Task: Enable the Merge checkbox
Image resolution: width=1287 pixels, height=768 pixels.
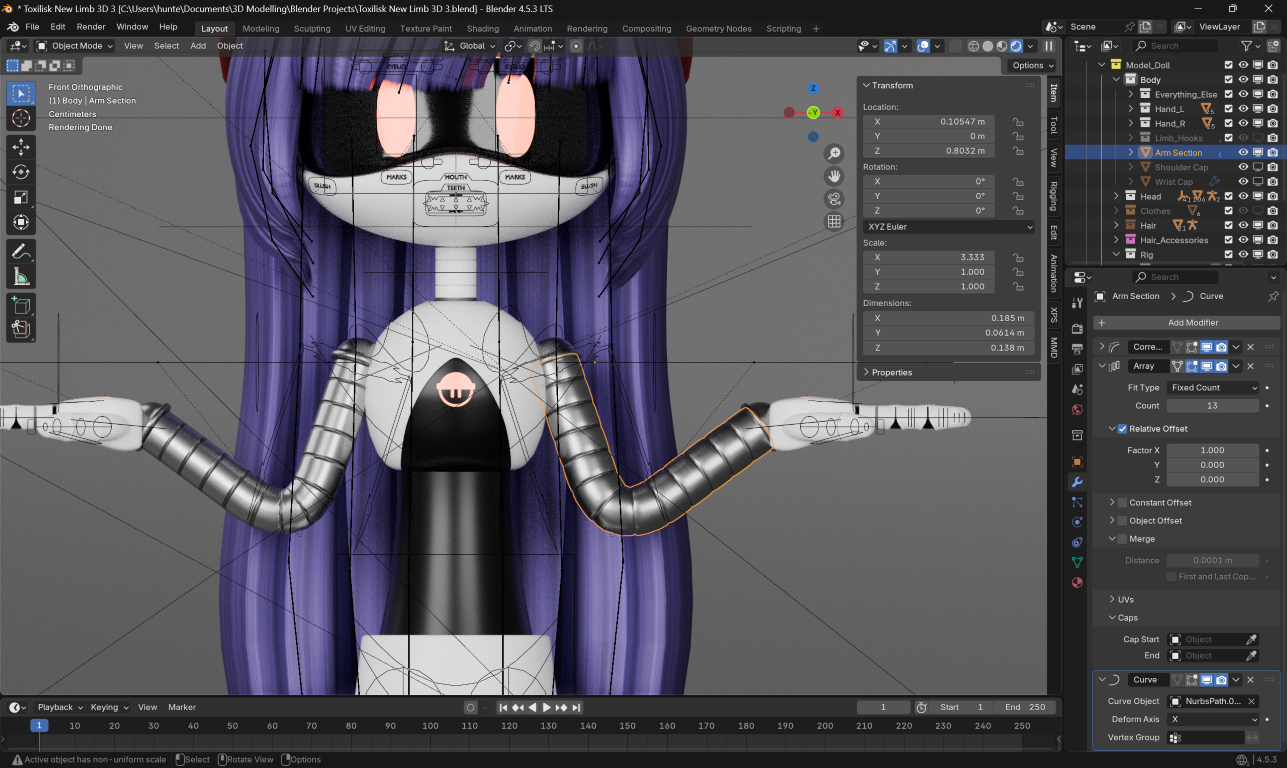Action: [x=1122, y=539]
